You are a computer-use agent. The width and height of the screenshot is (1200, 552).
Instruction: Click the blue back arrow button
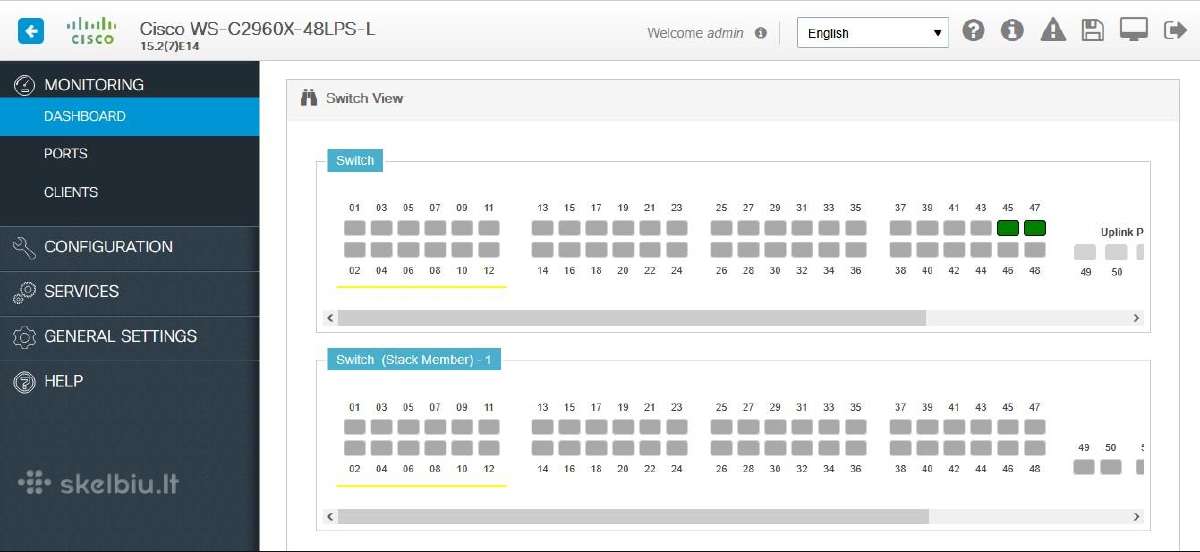click(31, 31)
